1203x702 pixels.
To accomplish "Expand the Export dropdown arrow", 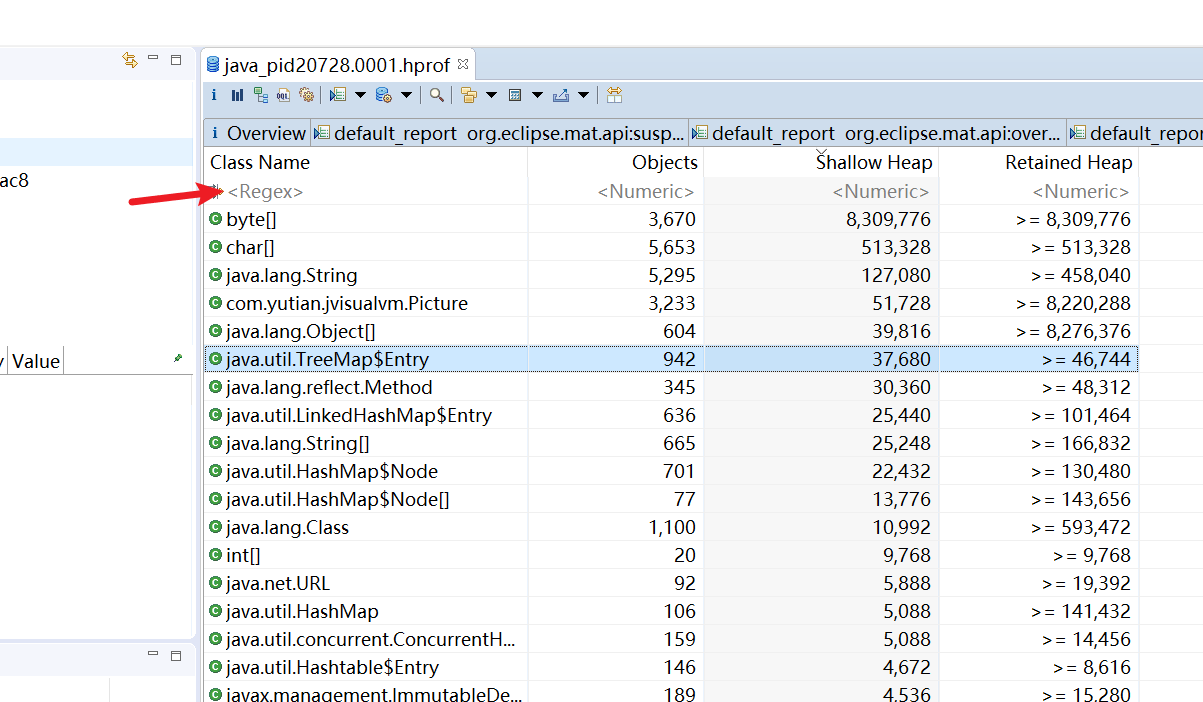I will (x=583, y=95).
